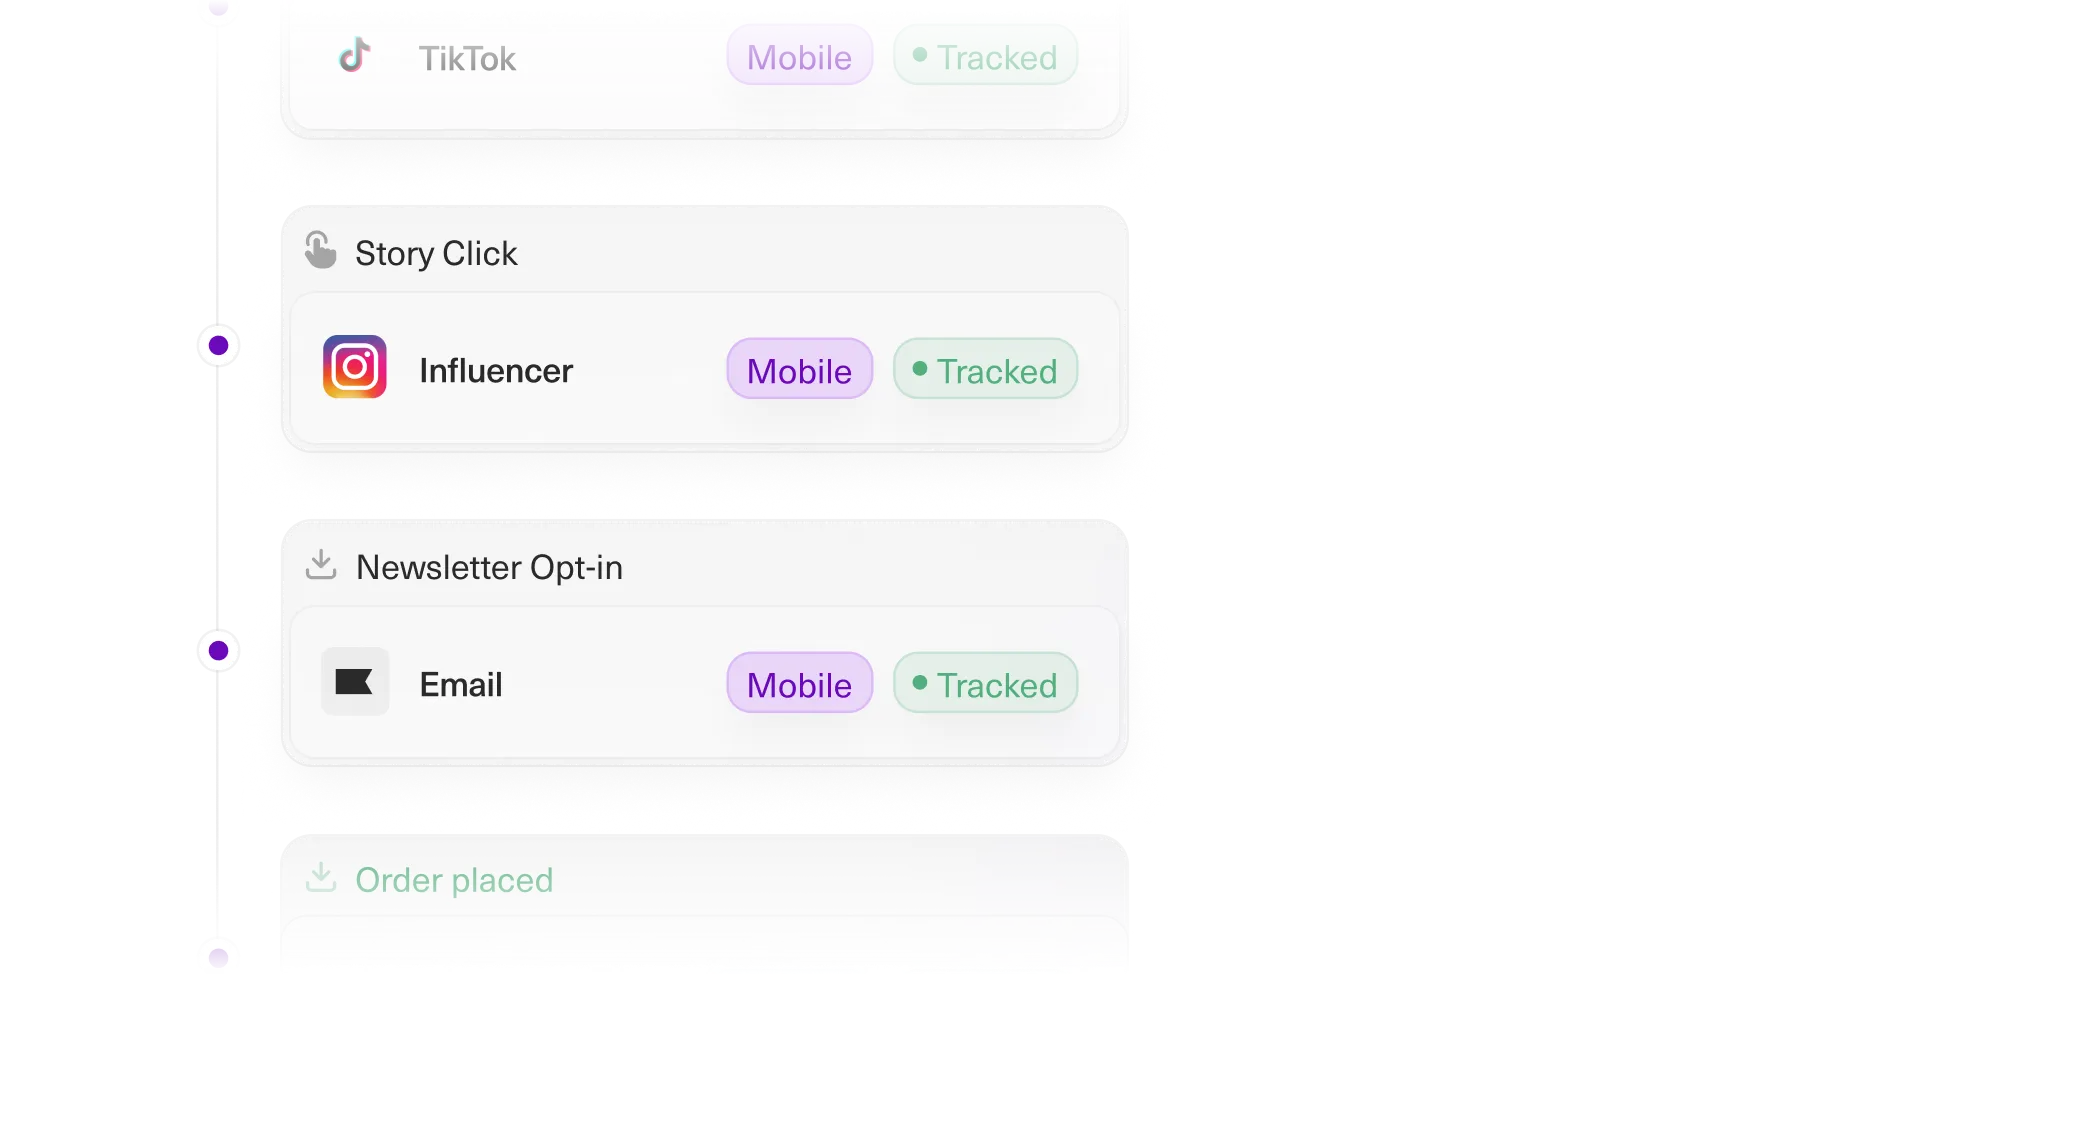Viewport: 2087px width, 1146px height.
Task: Click the tap gesture icon beside Story Click
Action: pos(322,250)
